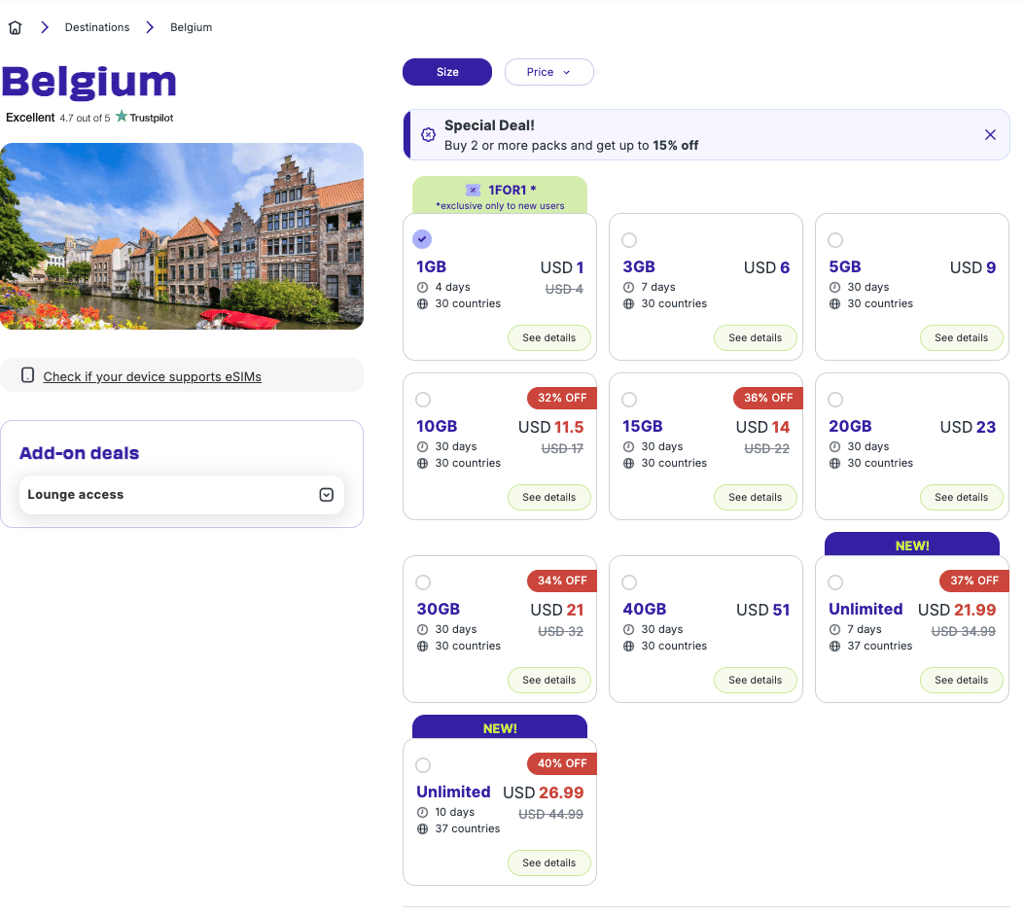The width and height of the screenshot is (1024, 915).
Task: Click the Belgium breadcrumb
Action: (x=191, y=27)
